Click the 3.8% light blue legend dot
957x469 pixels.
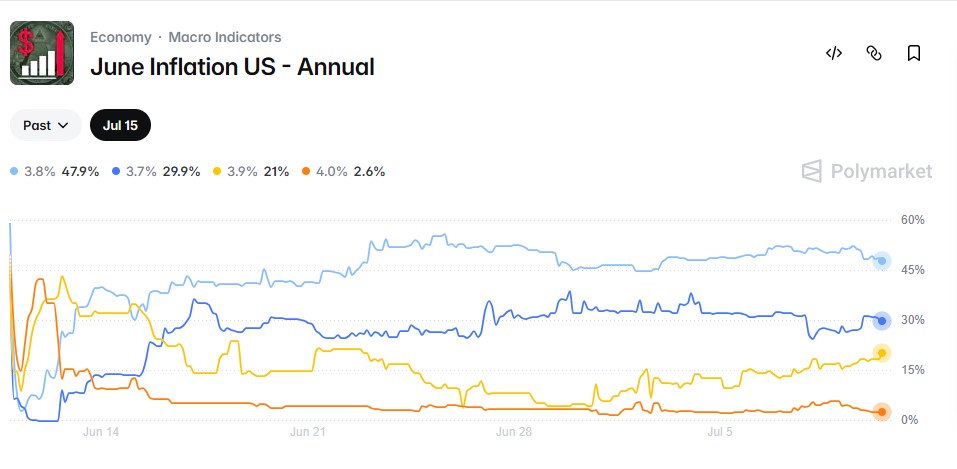(x=15, y=172)
